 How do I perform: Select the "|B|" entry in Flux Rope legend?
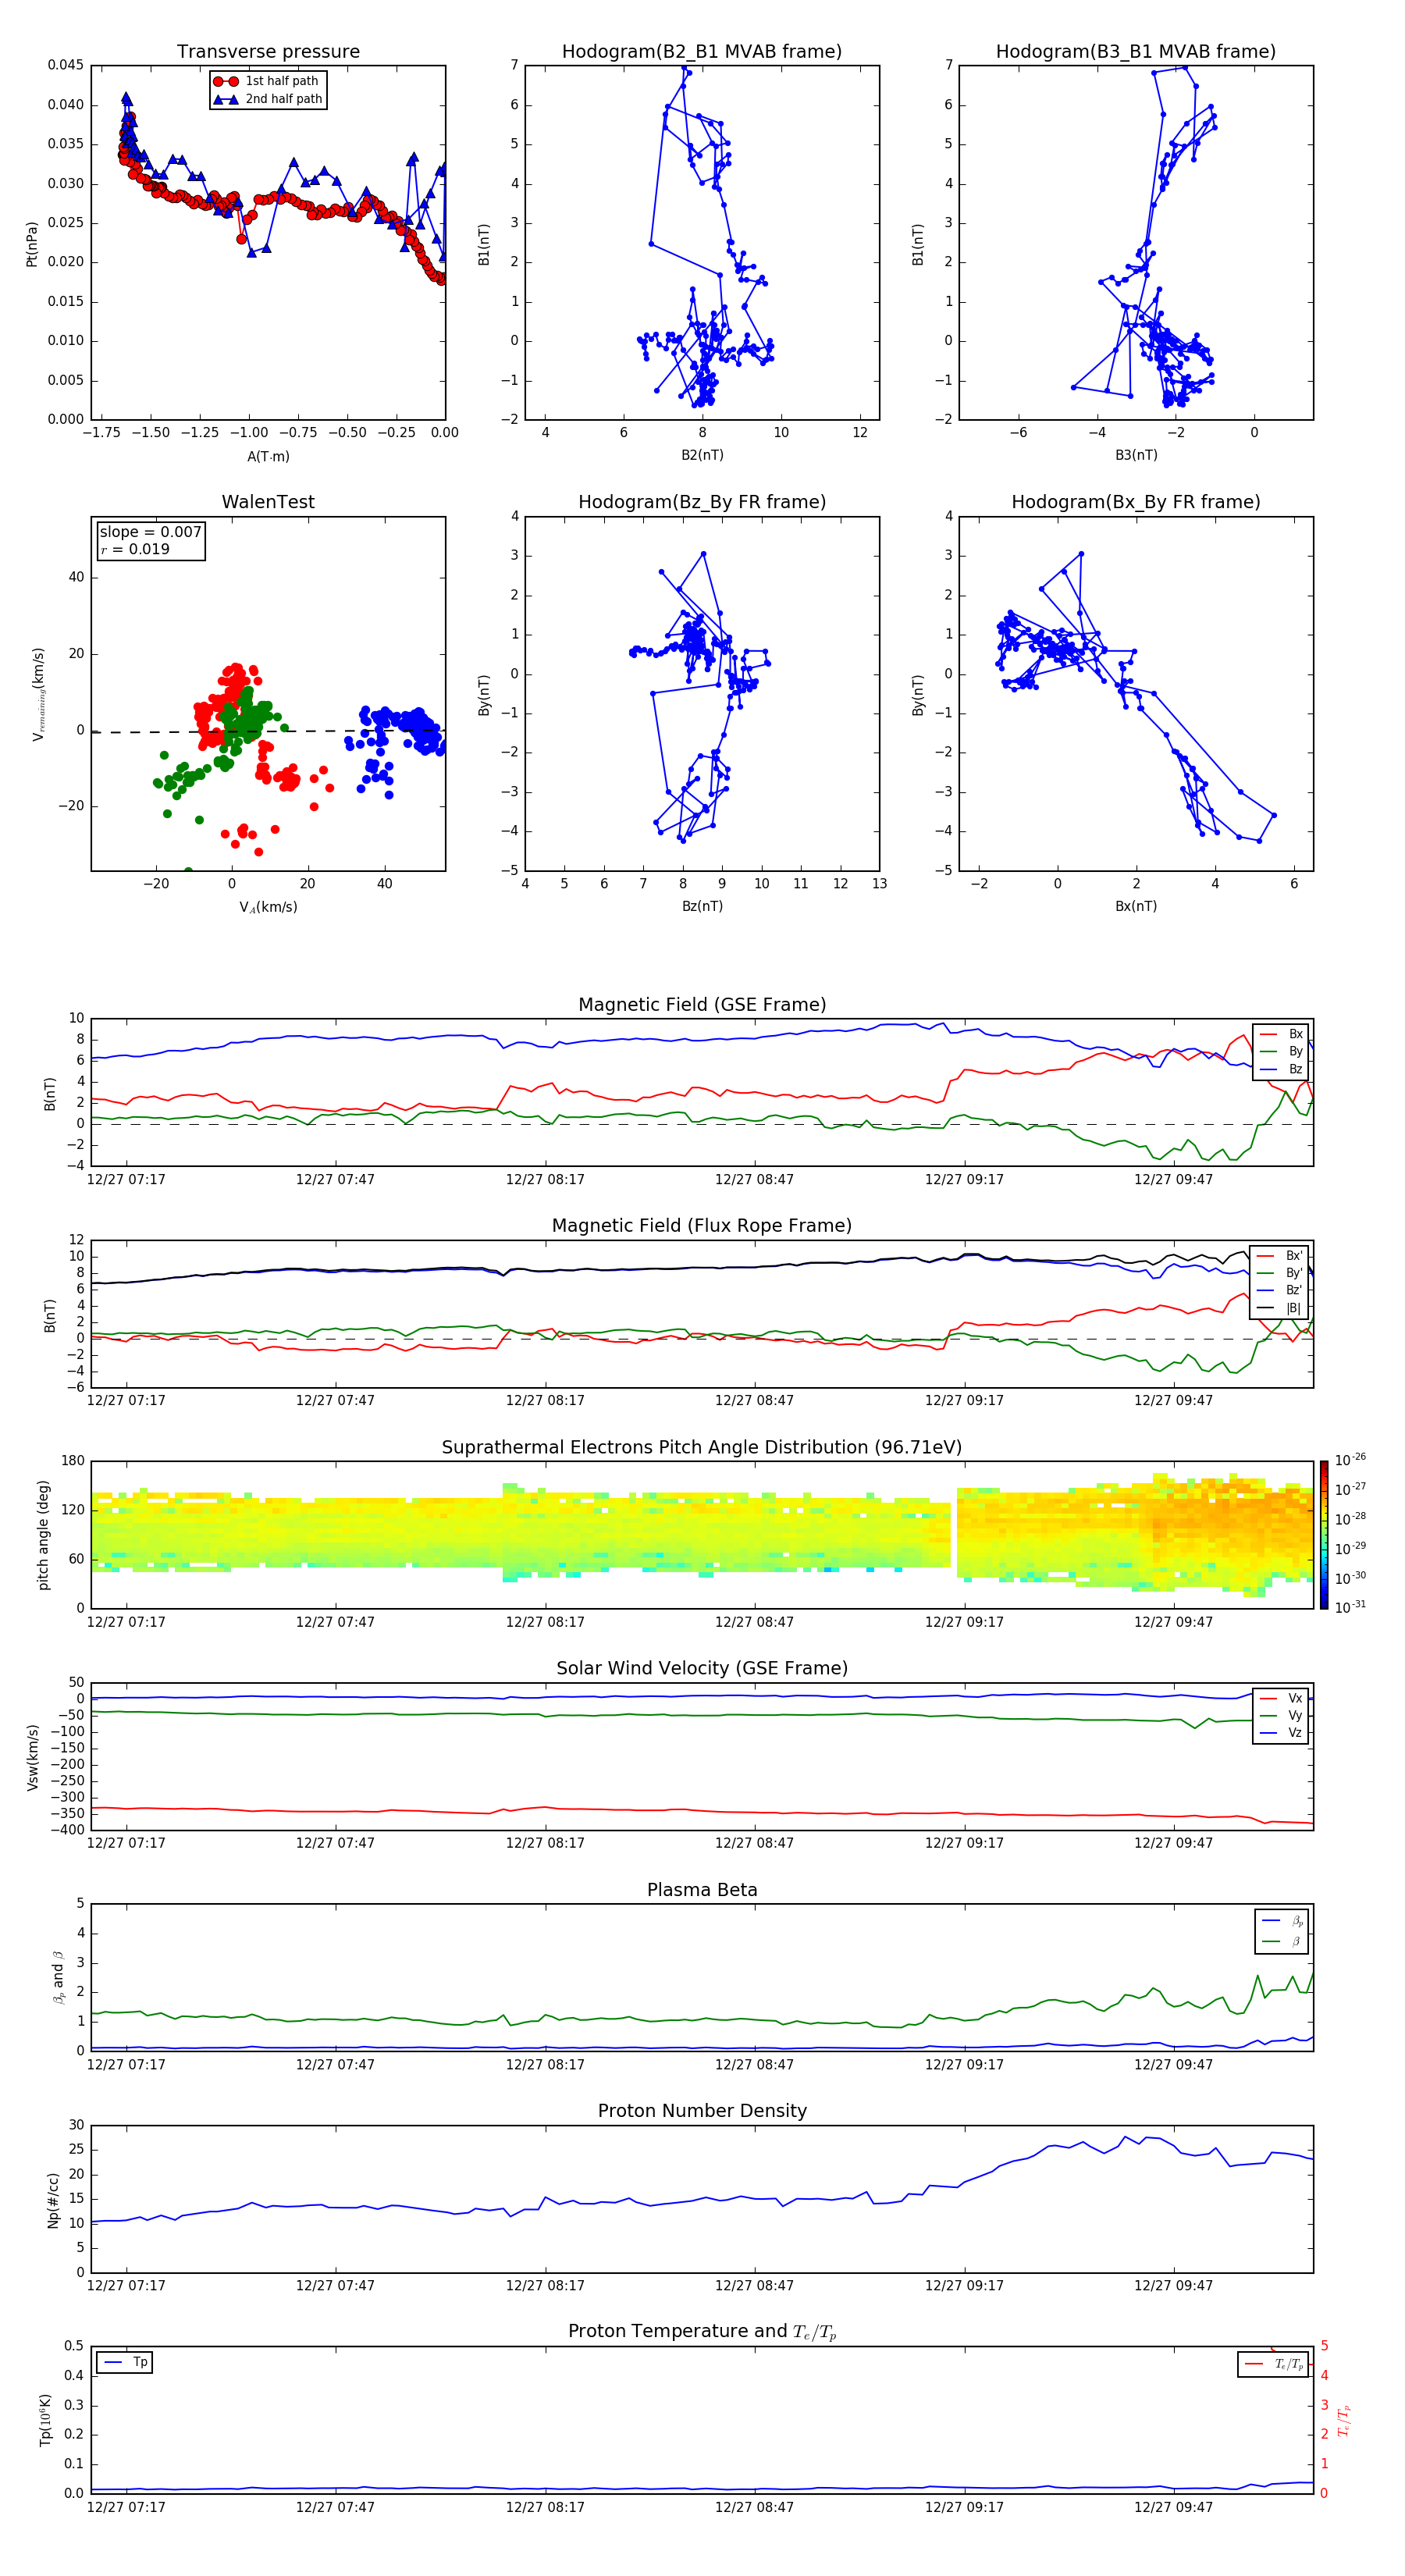pyautogui.click(x=1280, y=1308)
